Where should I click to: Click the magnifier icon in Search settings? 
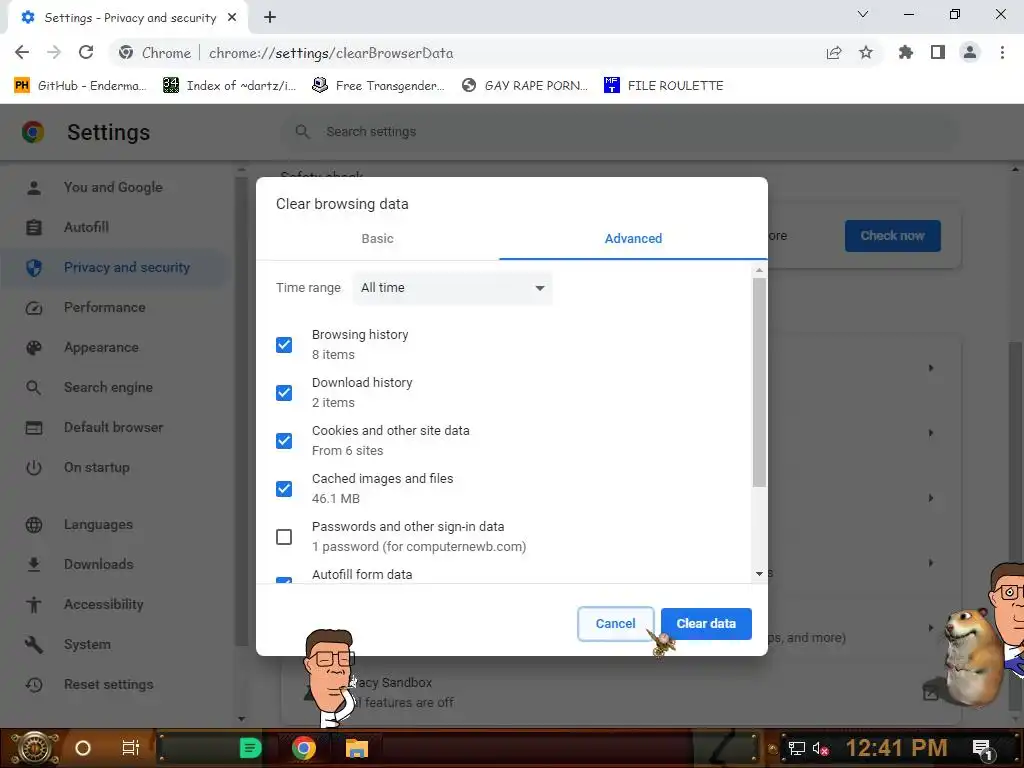[x=302, y=131]
